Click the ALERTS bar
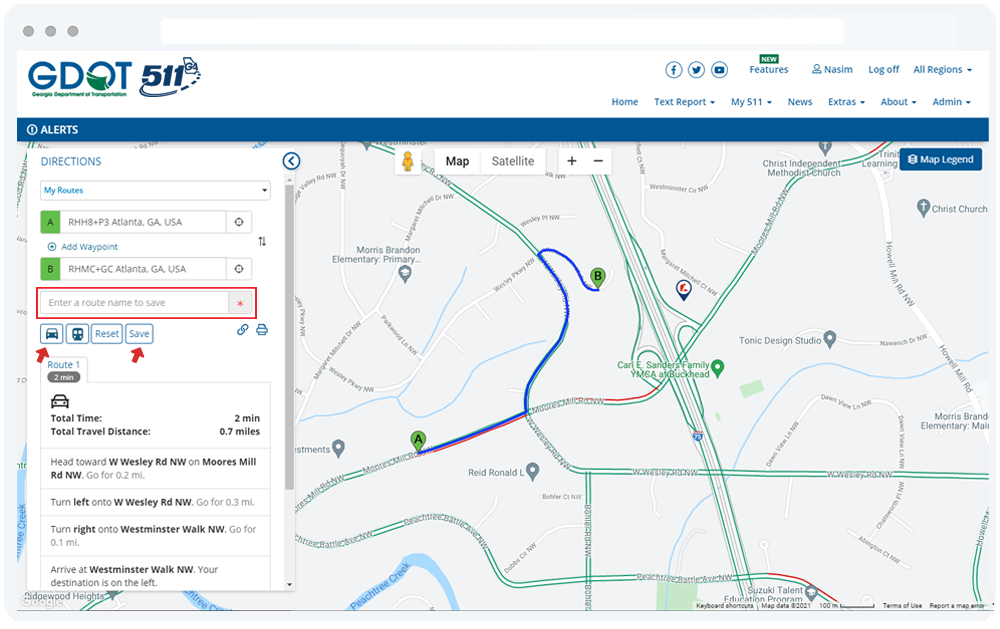 pos(503,130)
